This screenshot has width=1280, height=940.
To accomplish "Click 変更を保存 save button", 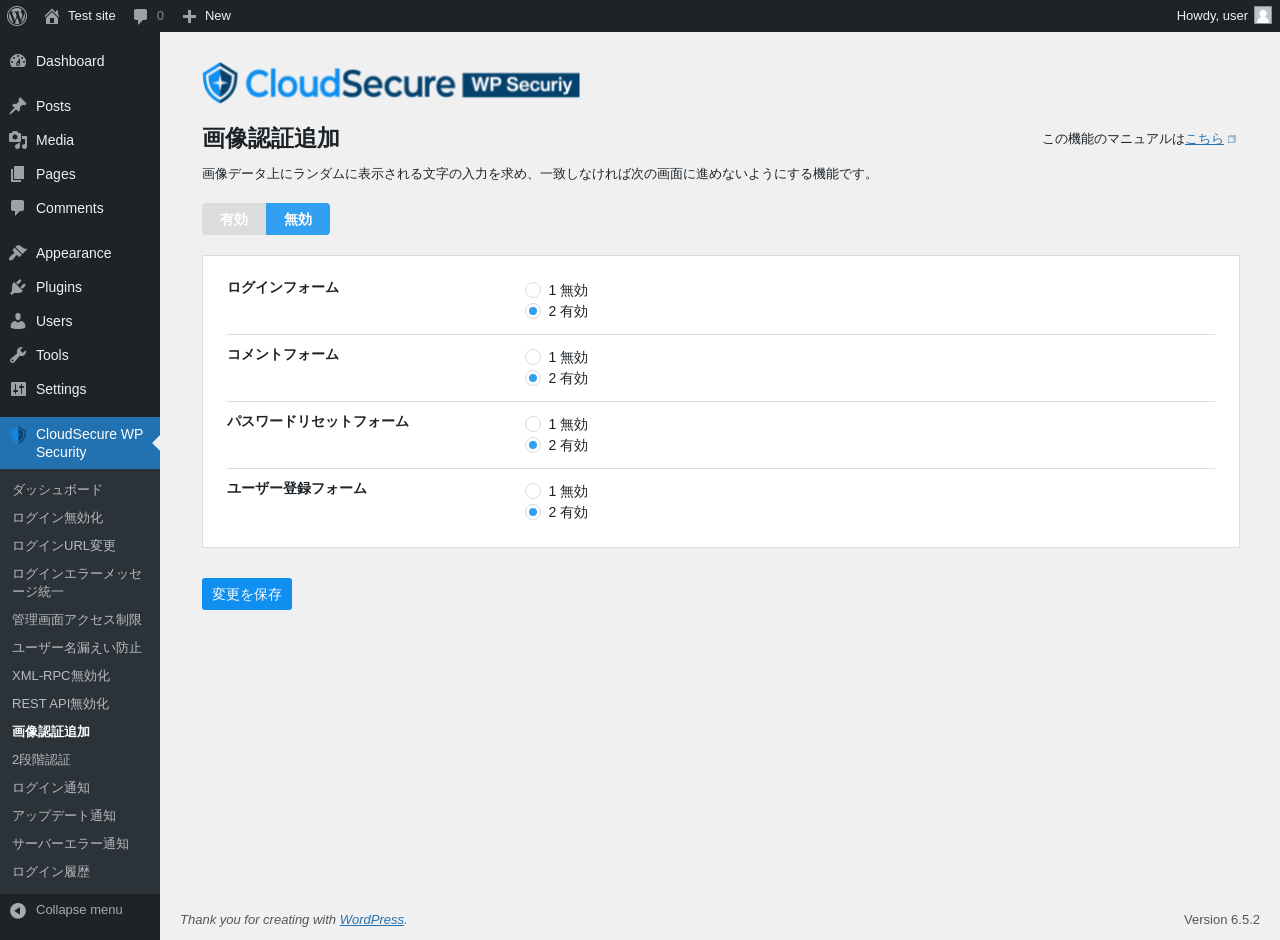I will (x=247, y=594).
